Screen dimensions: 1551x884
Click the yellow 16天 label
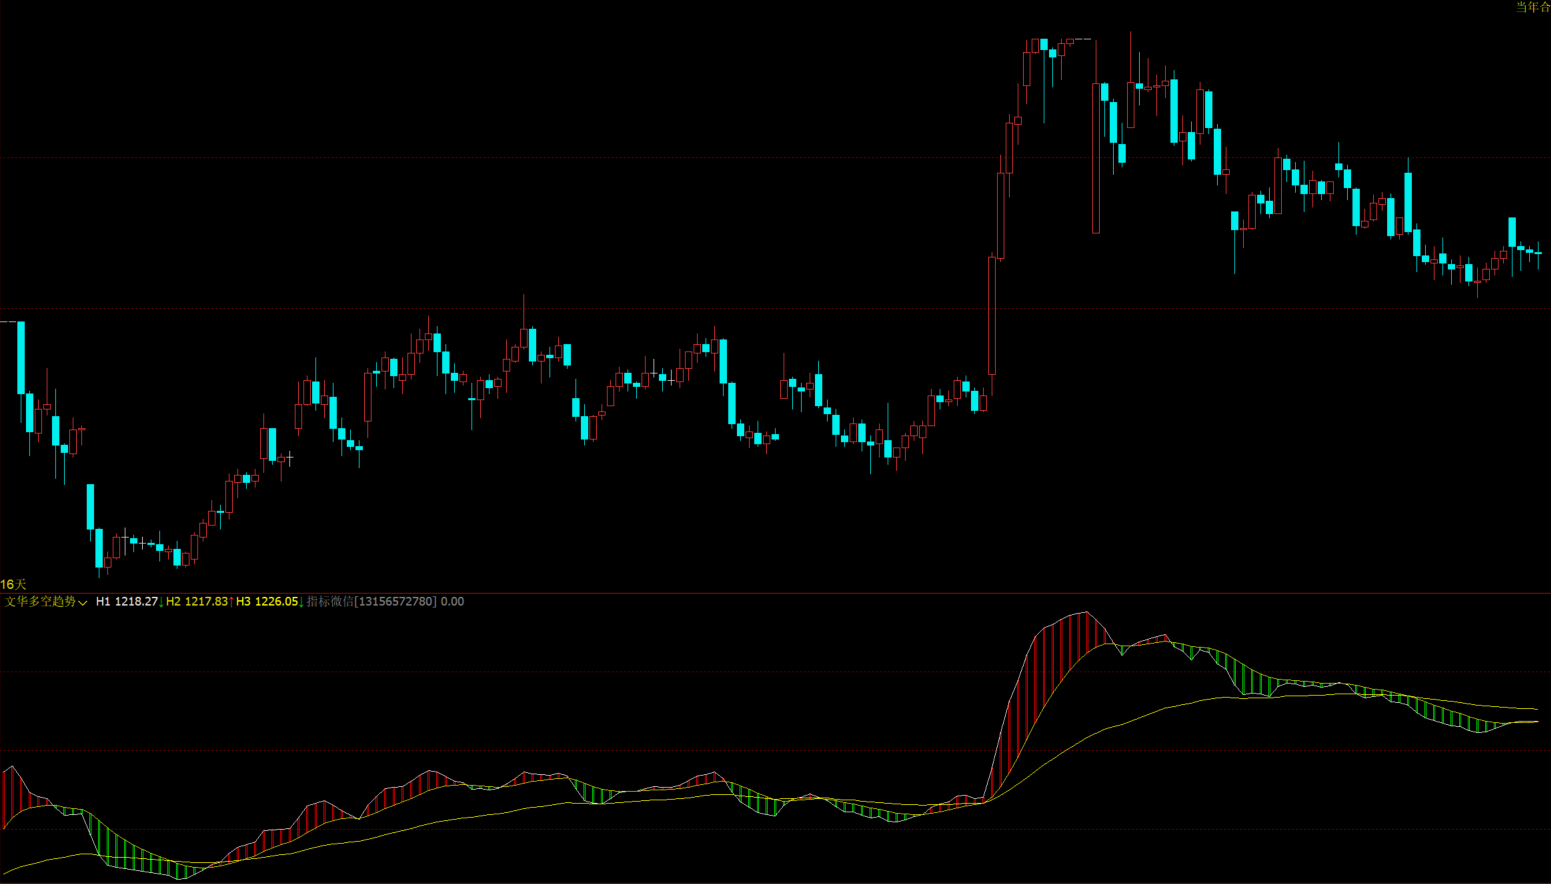(x=13, y=584)
